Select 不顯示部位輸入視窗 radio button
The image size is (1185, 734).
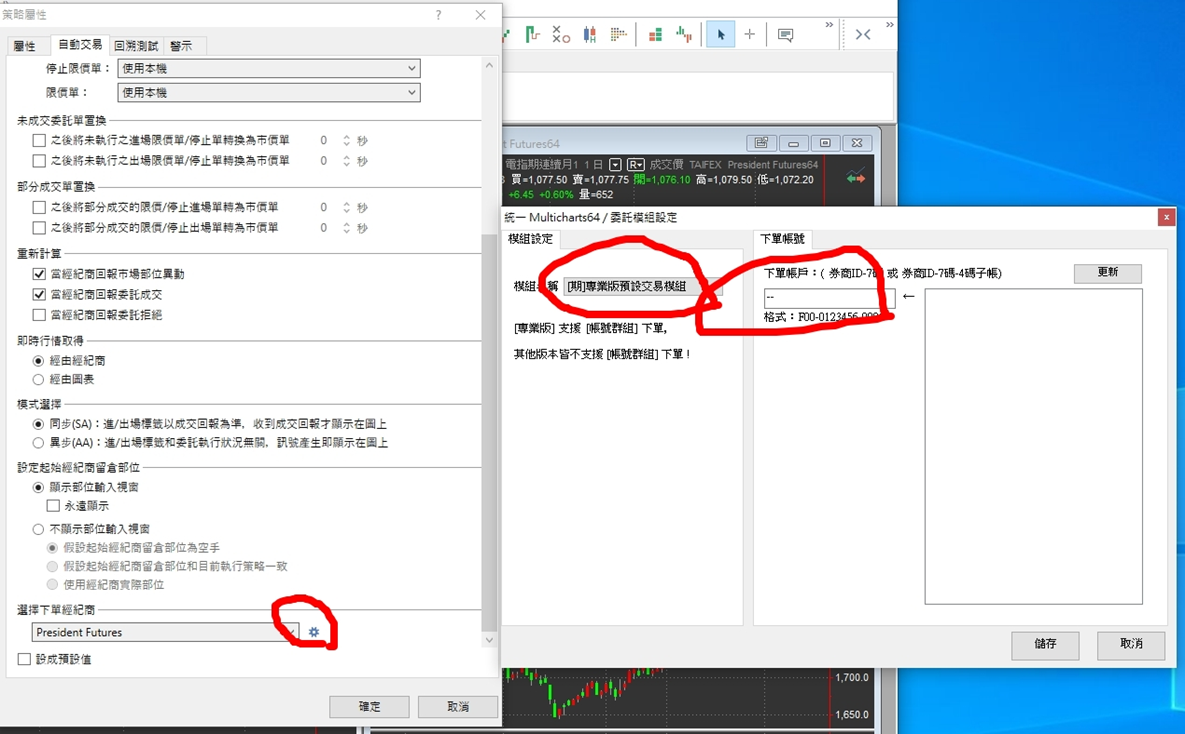click(x=39, y=529)
